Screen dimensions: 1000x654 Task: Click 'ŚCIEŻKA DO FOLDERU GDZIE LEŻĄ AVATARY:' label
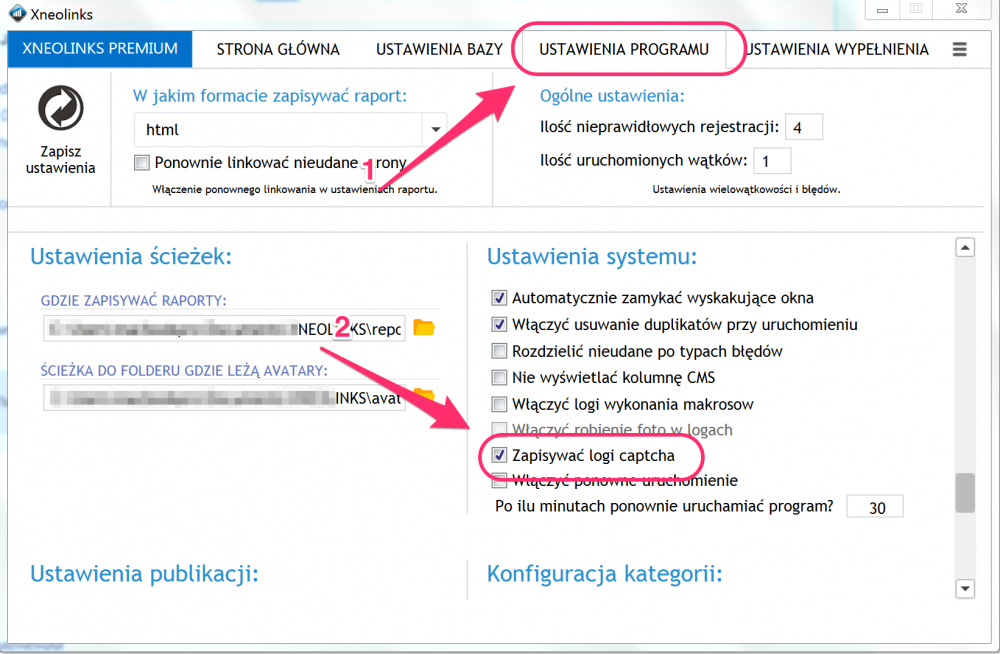pos(184,371)
